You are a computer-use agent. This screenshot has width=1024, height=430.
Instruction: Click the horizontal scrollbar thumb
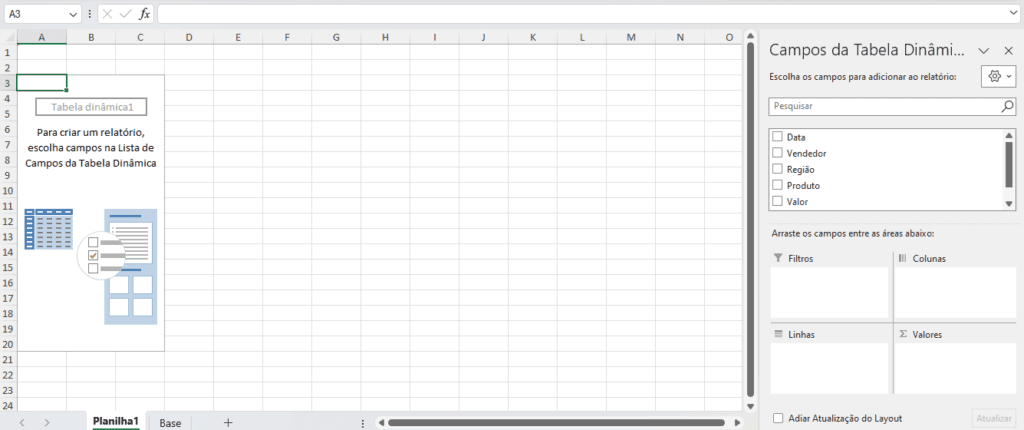556,423
